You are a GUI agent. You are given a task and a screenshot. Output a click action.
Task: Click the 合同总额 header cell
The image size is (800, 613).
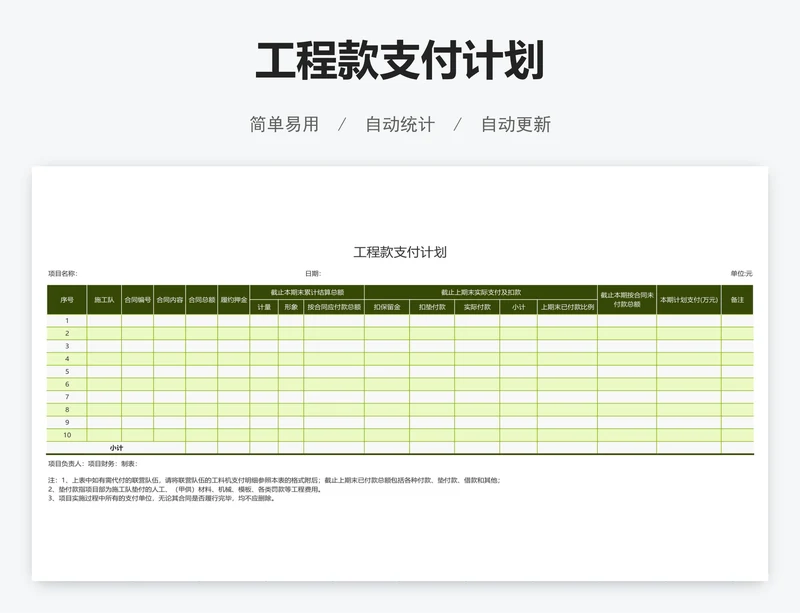coord(201,300)
